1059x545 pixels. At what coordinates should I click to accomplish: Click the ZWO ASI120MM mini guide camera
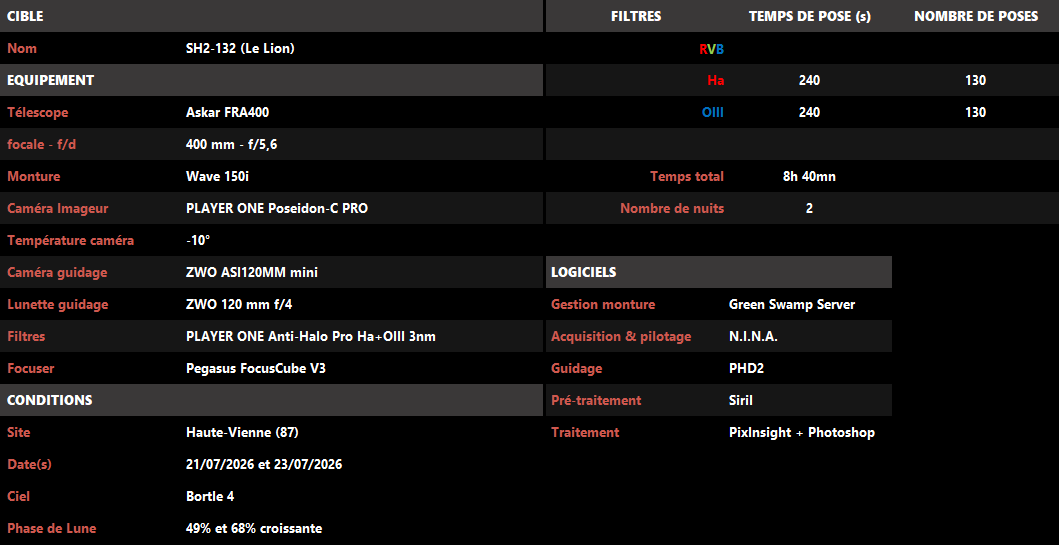pos(252,273)
